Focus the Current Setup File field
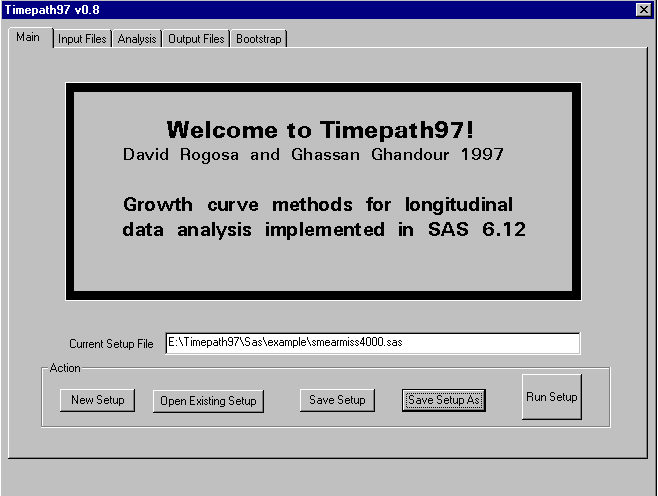 click(373, 343)
